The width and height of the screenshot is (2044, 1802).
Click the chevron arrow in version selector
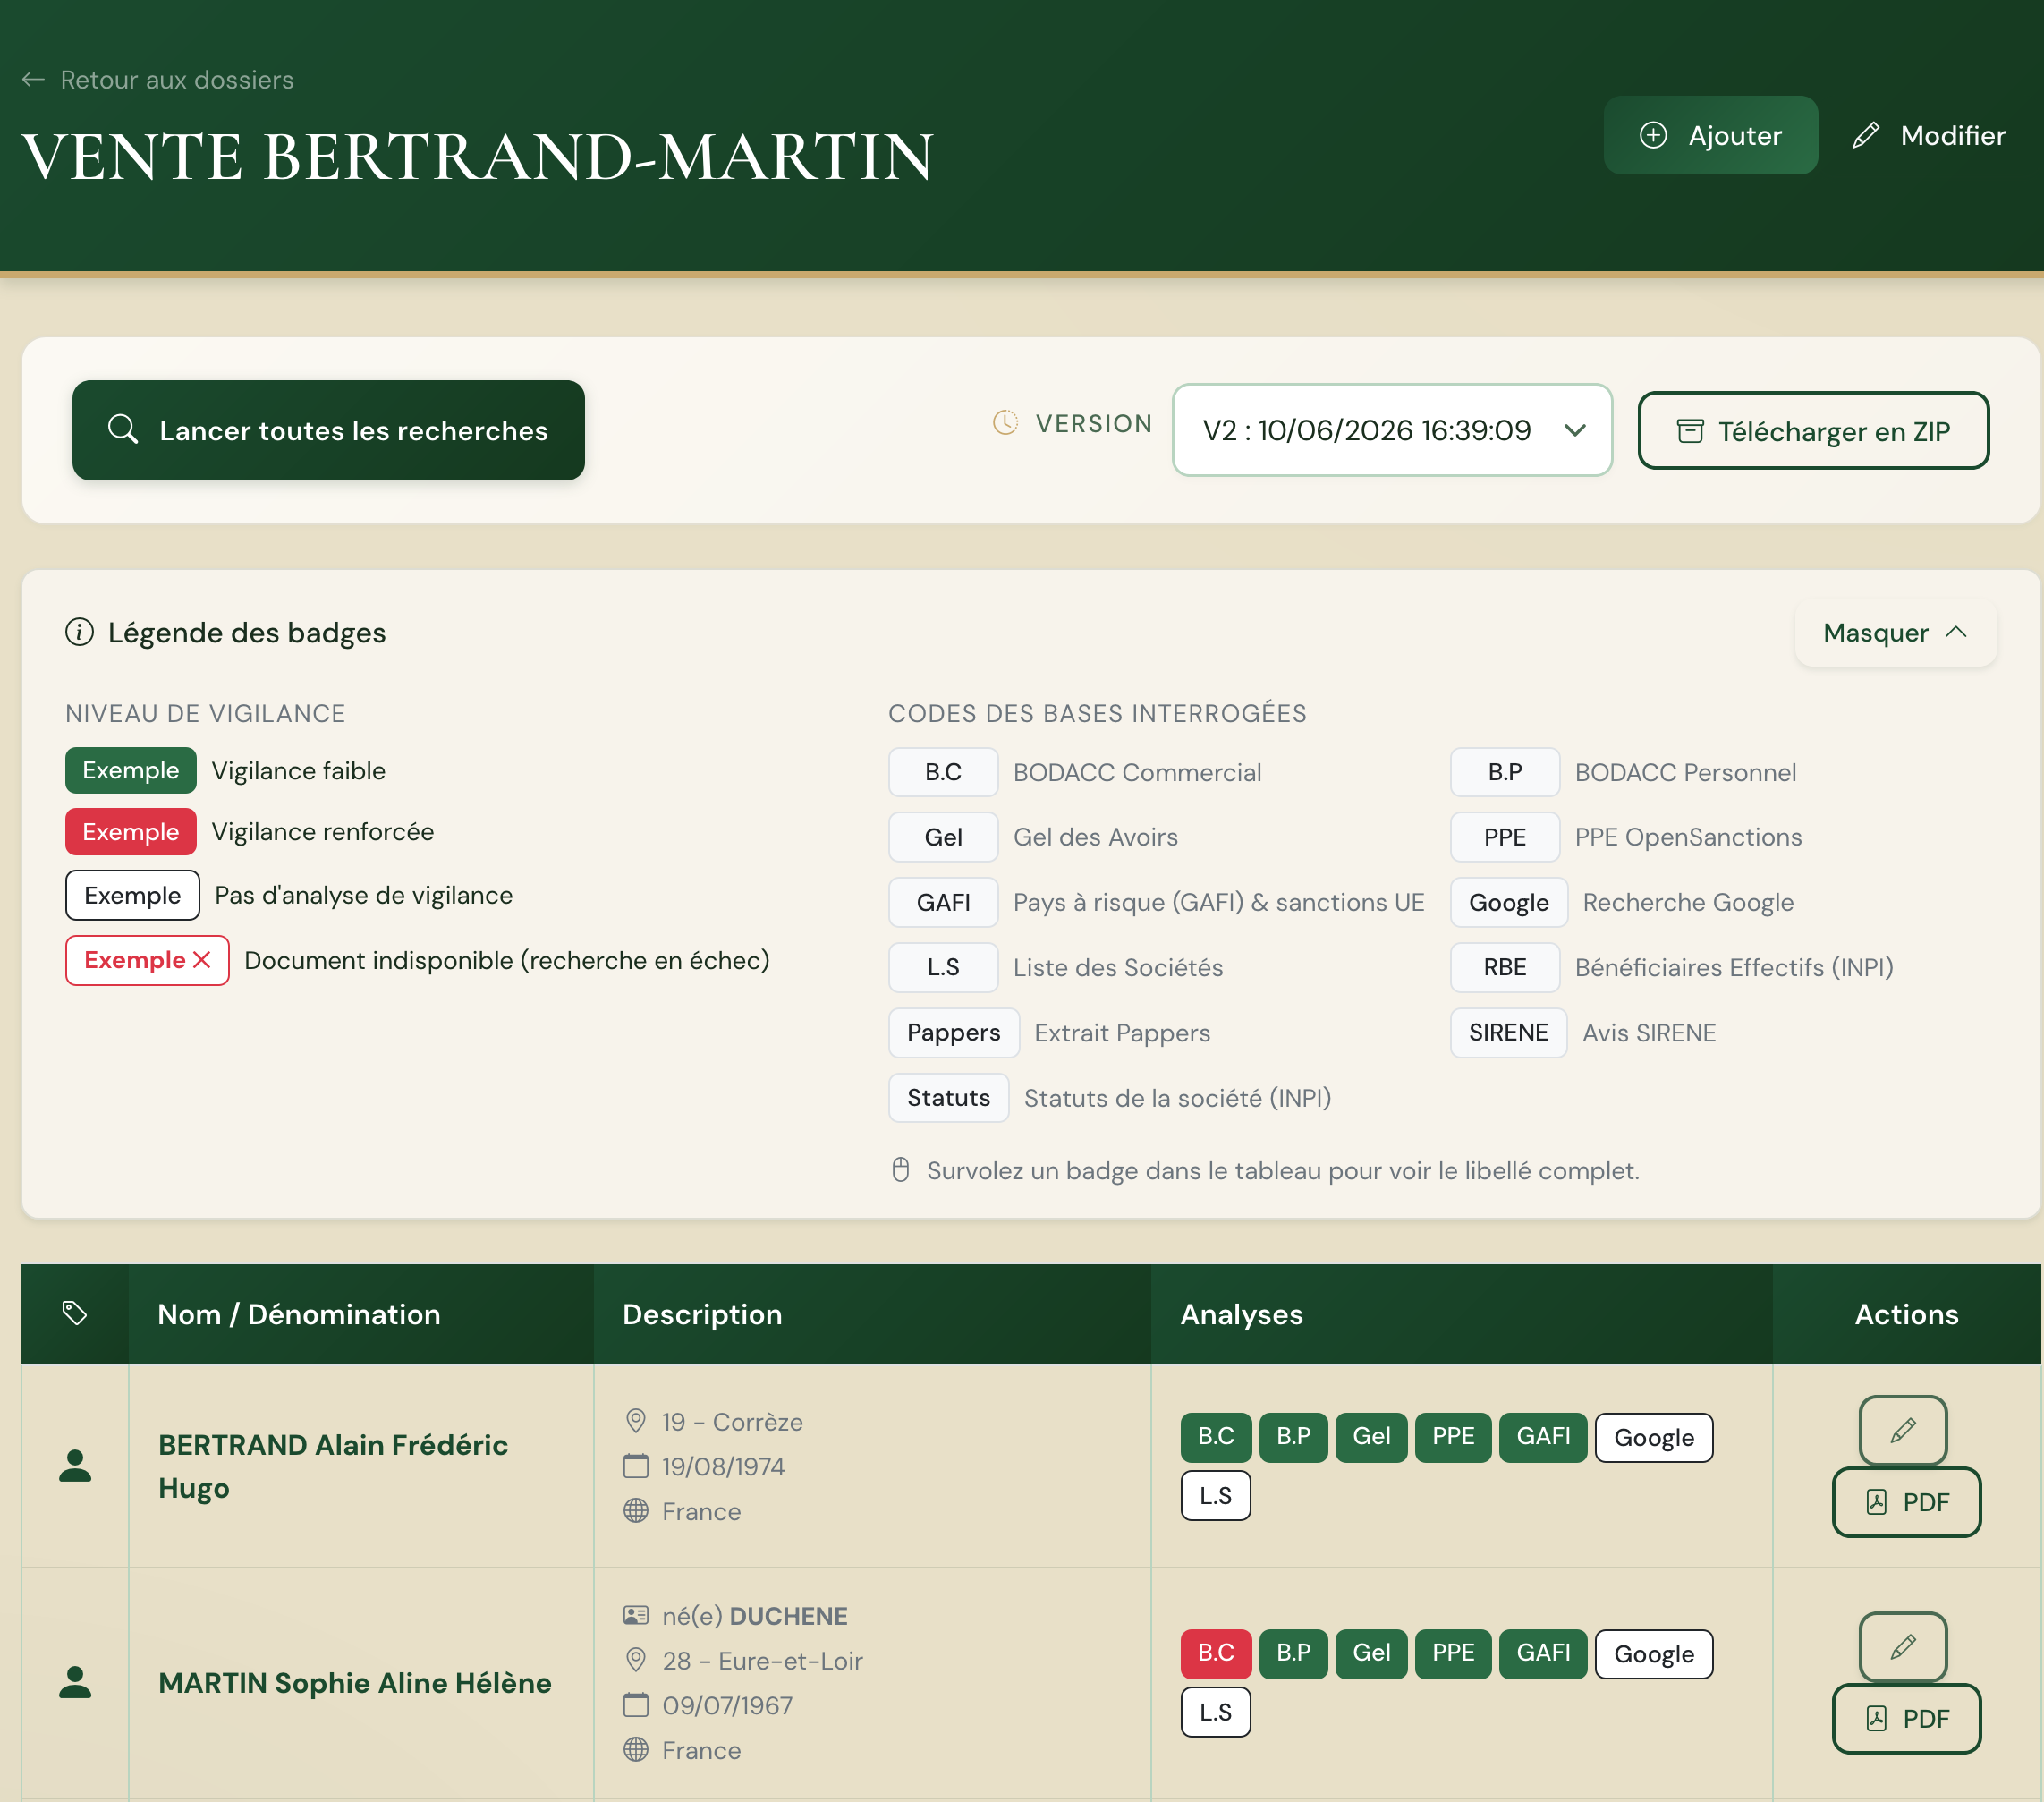tap(1575, 430)
